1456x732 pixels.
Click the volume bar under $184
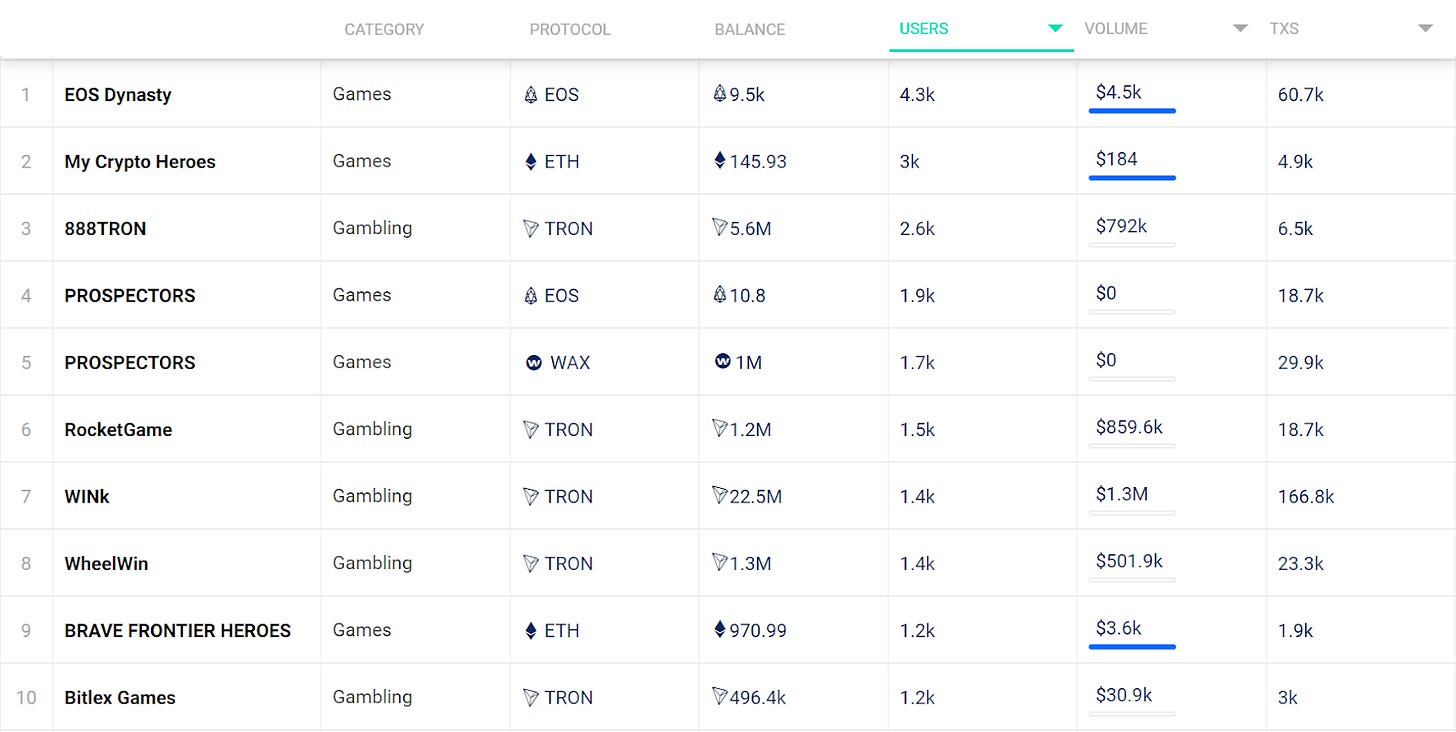click(x=1132, y=178)
